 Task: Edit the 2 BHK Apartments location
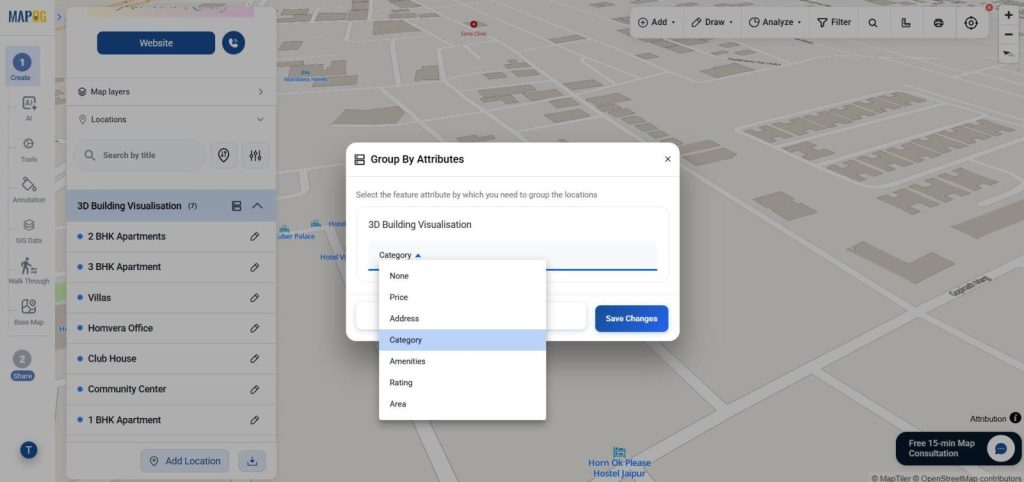pos(255,236)
